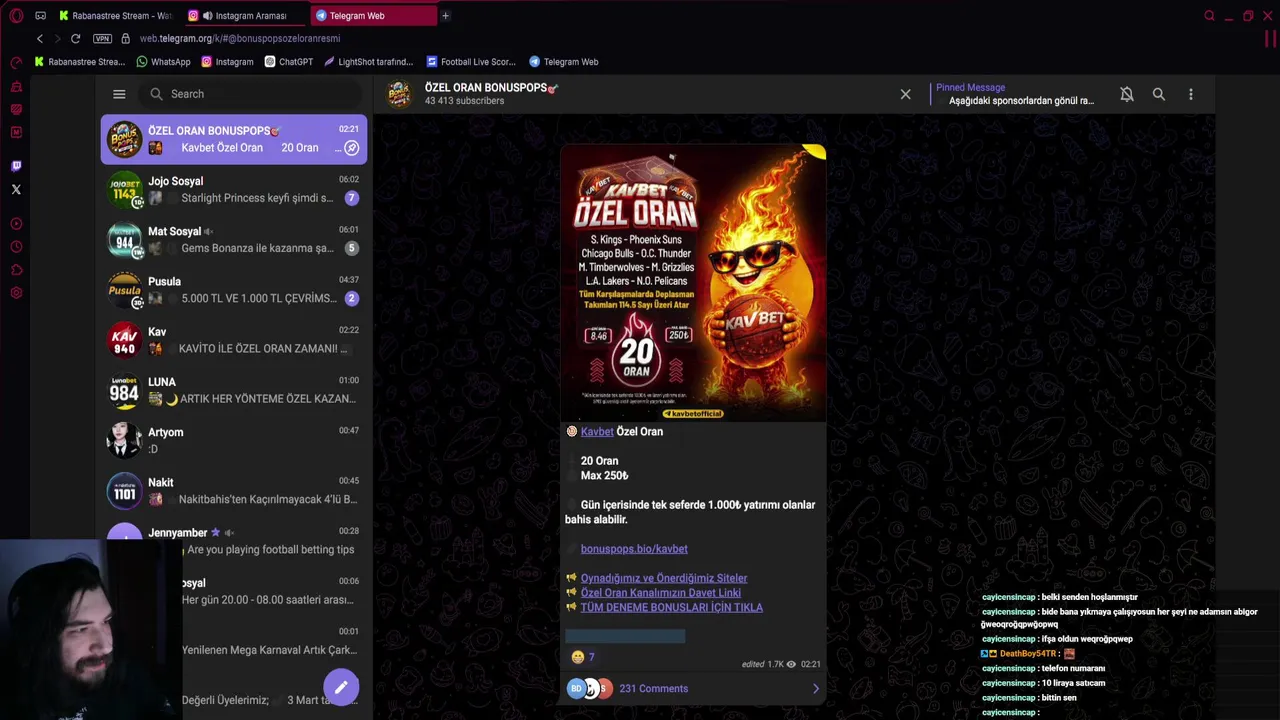Open Opera sidebar settings gear
The height and width of the screenshot is (720, 1280).
16,293
